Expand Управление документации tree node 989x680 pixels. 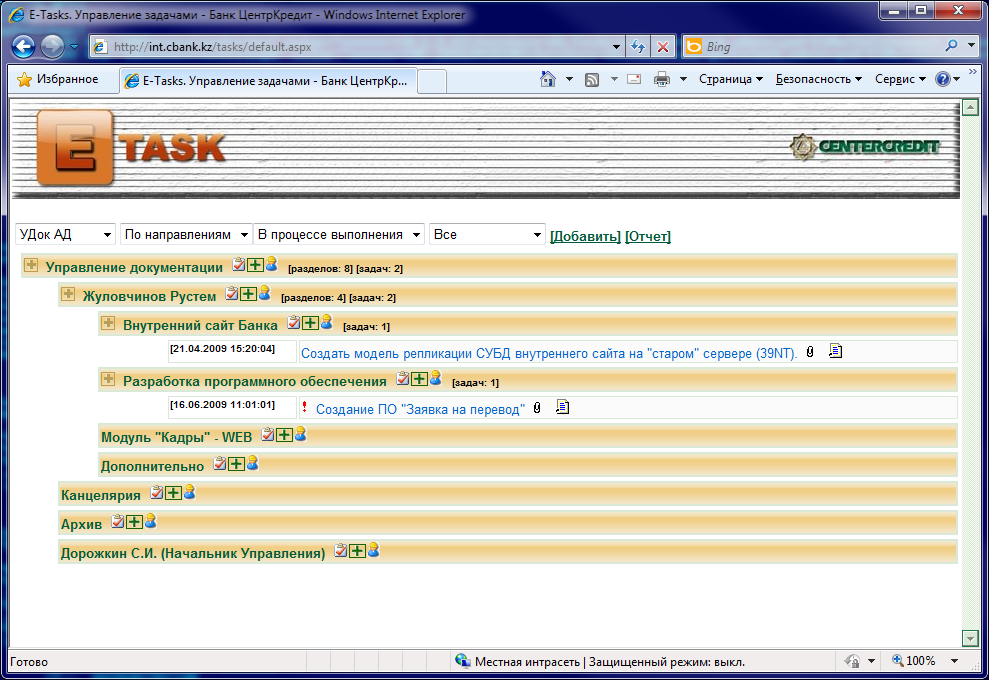click(31, 266)
